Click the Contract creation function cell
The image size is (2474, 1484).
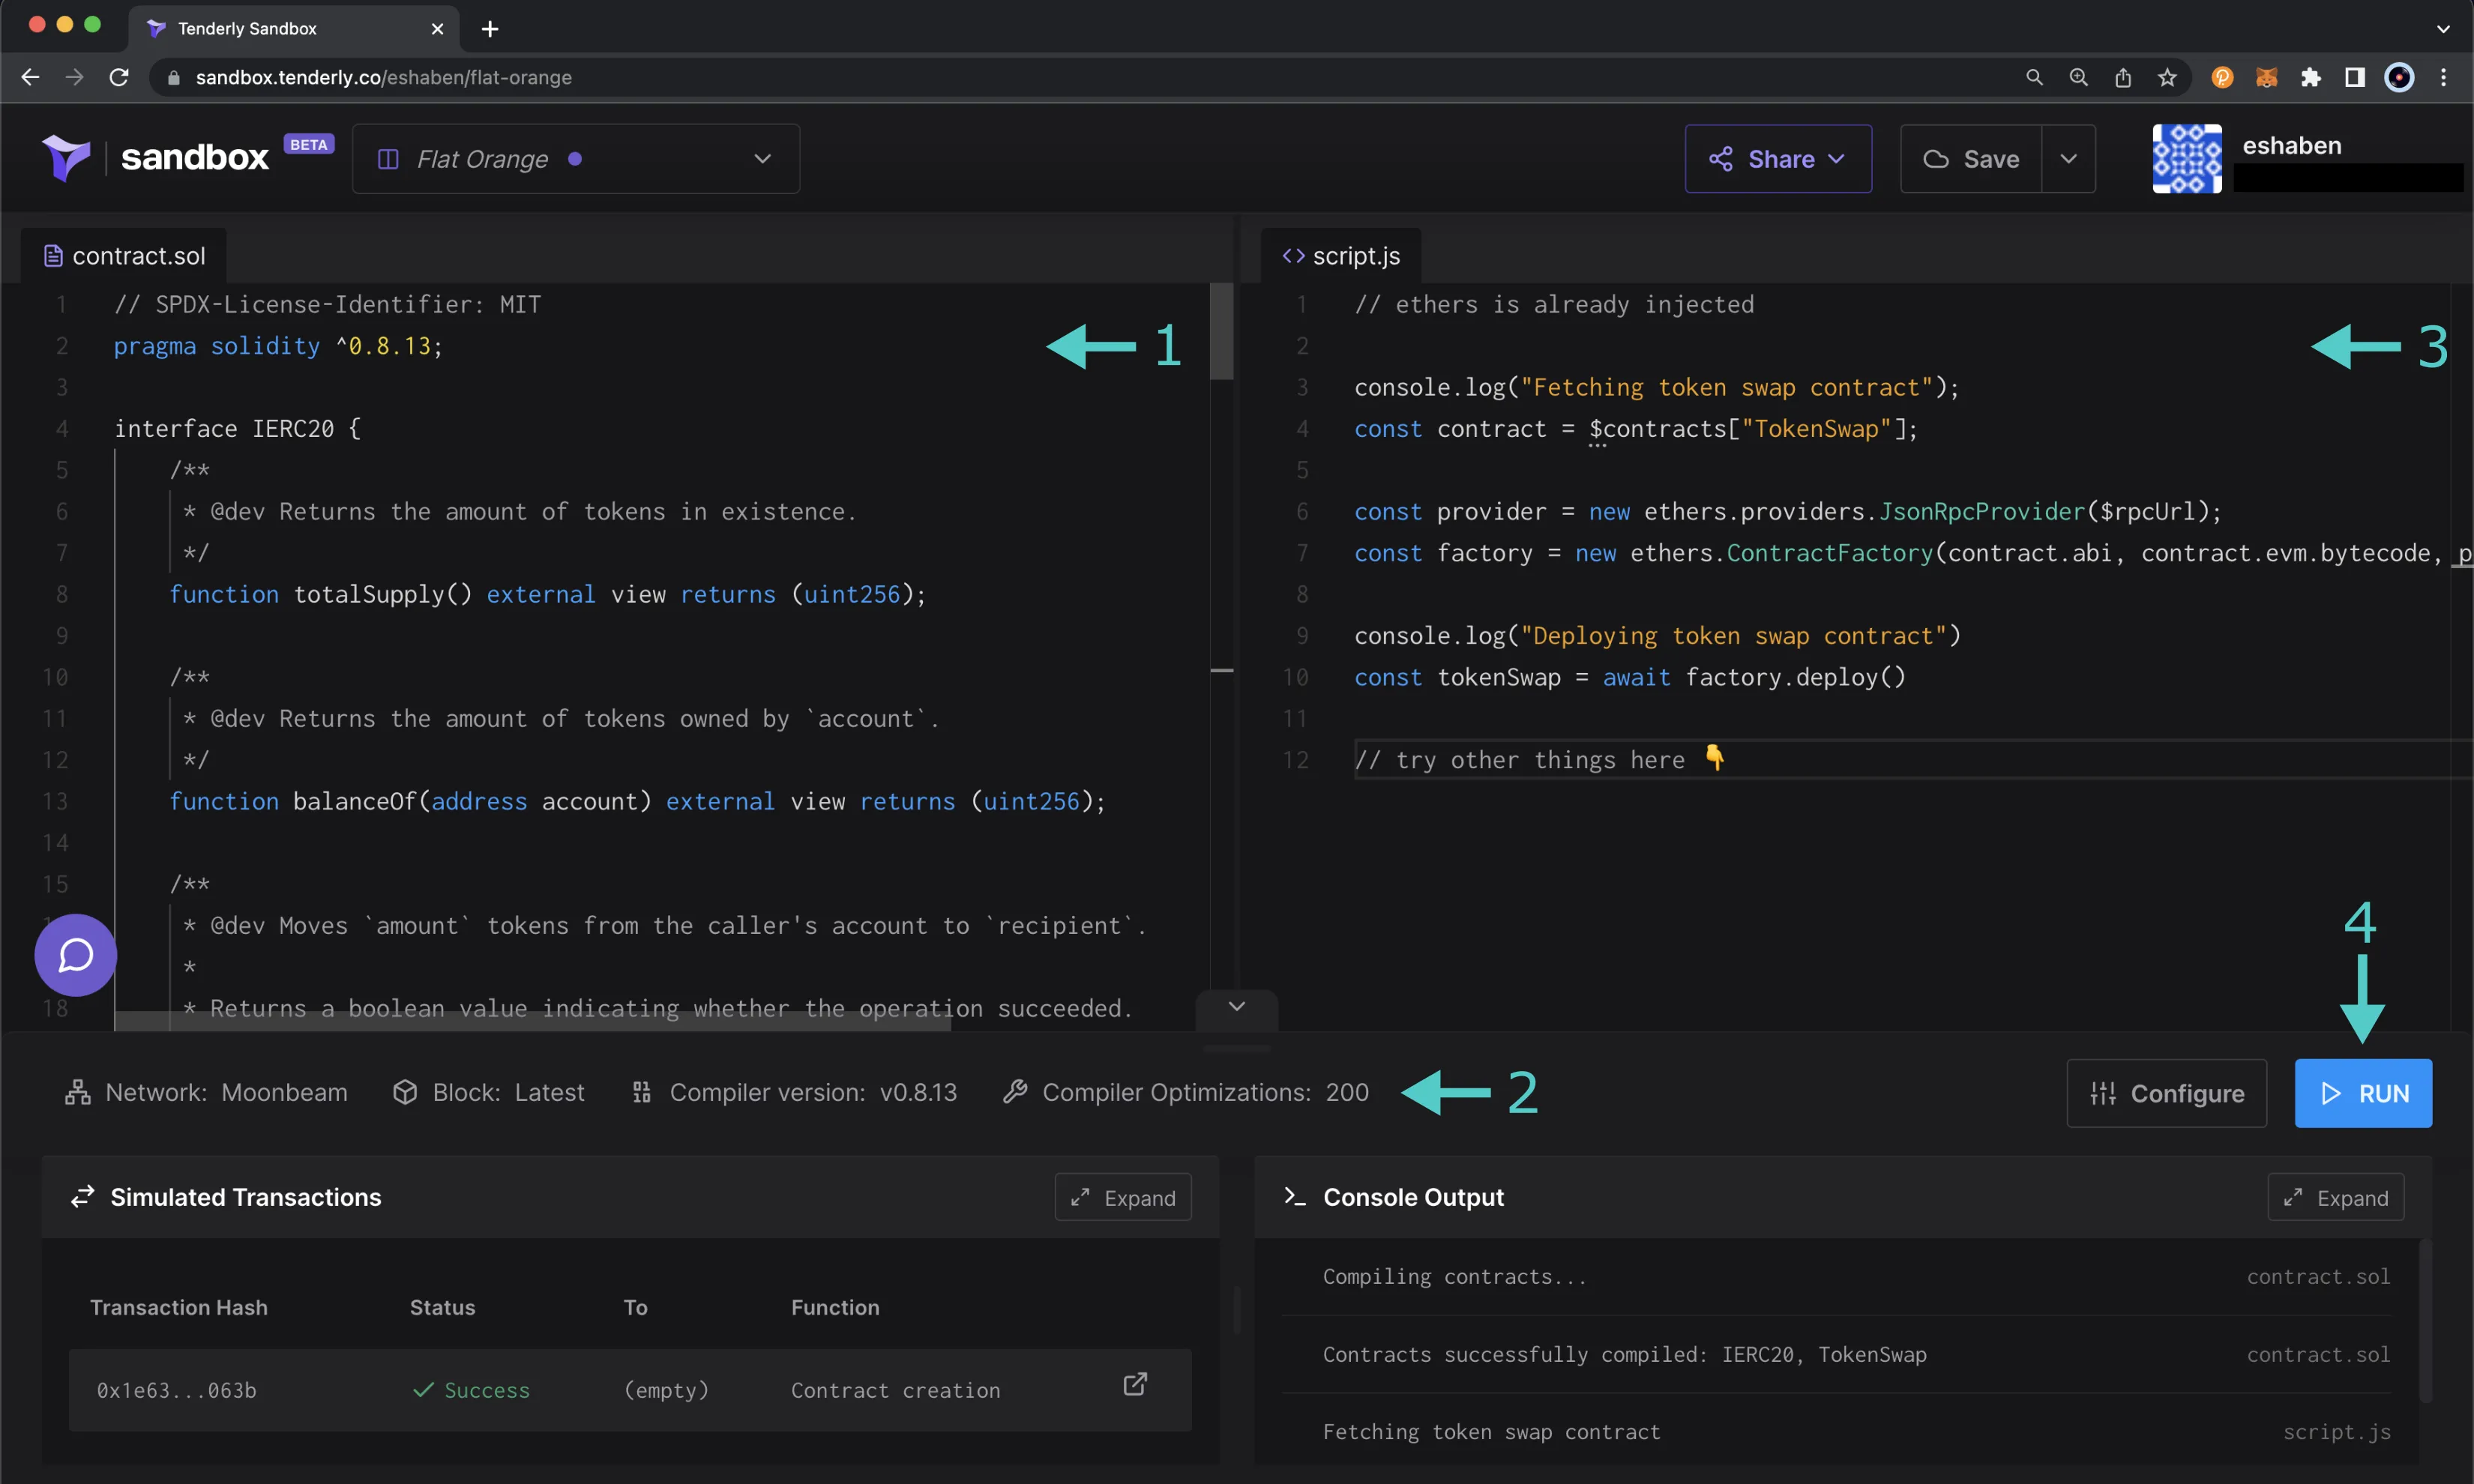coord(895,1390)
